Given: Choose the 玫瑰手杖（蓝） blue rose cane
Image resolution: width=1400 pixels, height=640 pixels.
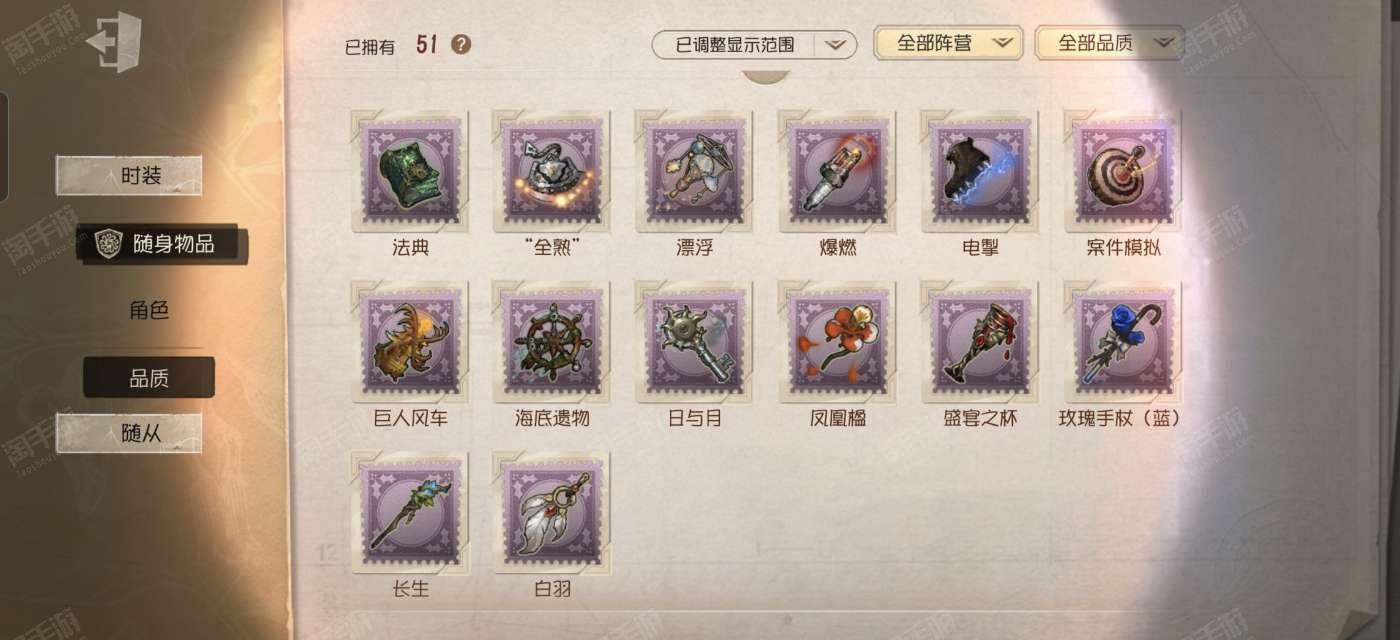Looking at the screenshot, I should [x=1122, y=342].
